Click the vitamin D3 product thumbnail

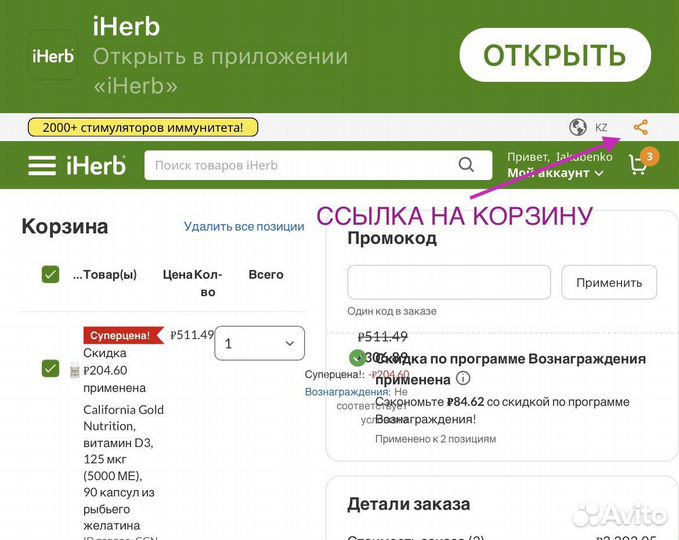75,370
